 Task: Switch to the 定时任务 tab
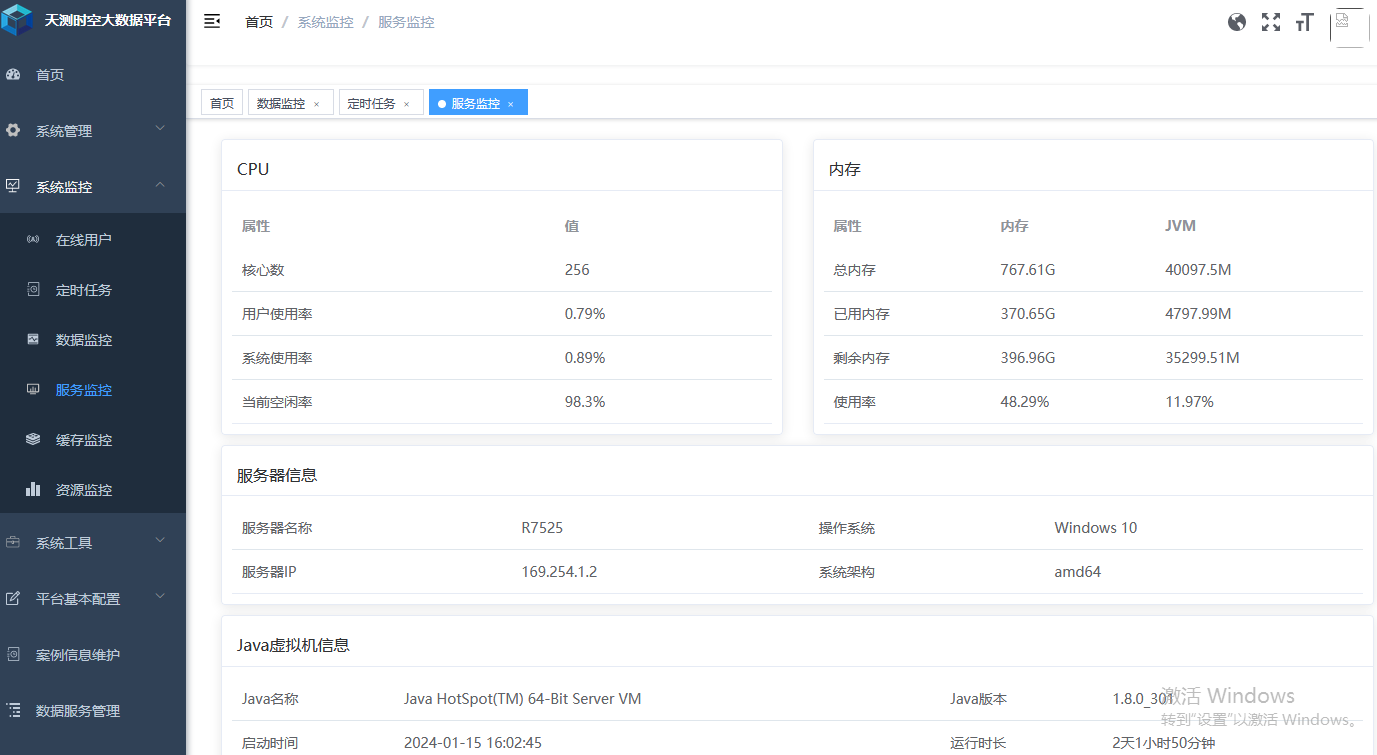pos(372,103)
